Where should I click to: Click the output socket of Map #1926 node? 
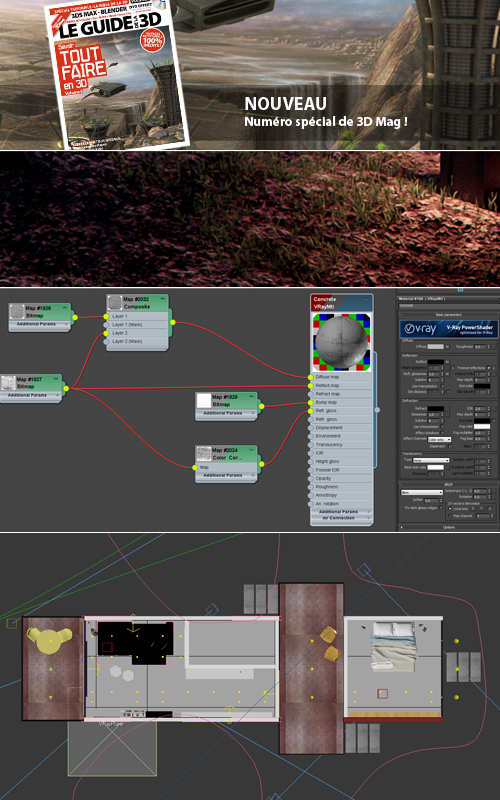pyautogui.click(x=74, y=317)
